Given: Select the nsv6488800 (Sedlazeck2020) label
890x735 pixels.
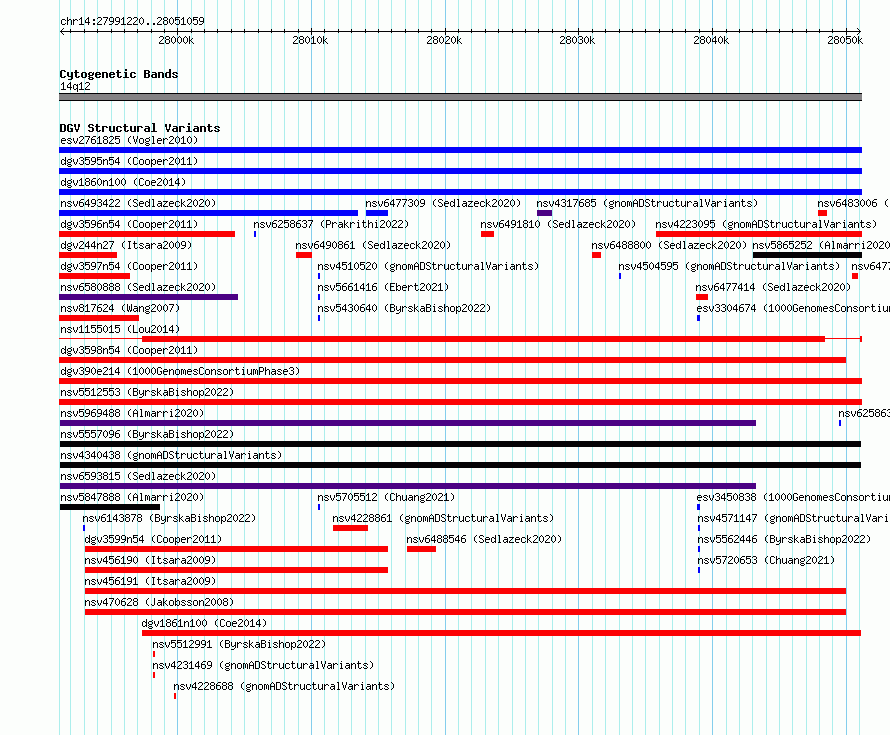Looking at the screenshot, I should [x=669, y=245].
